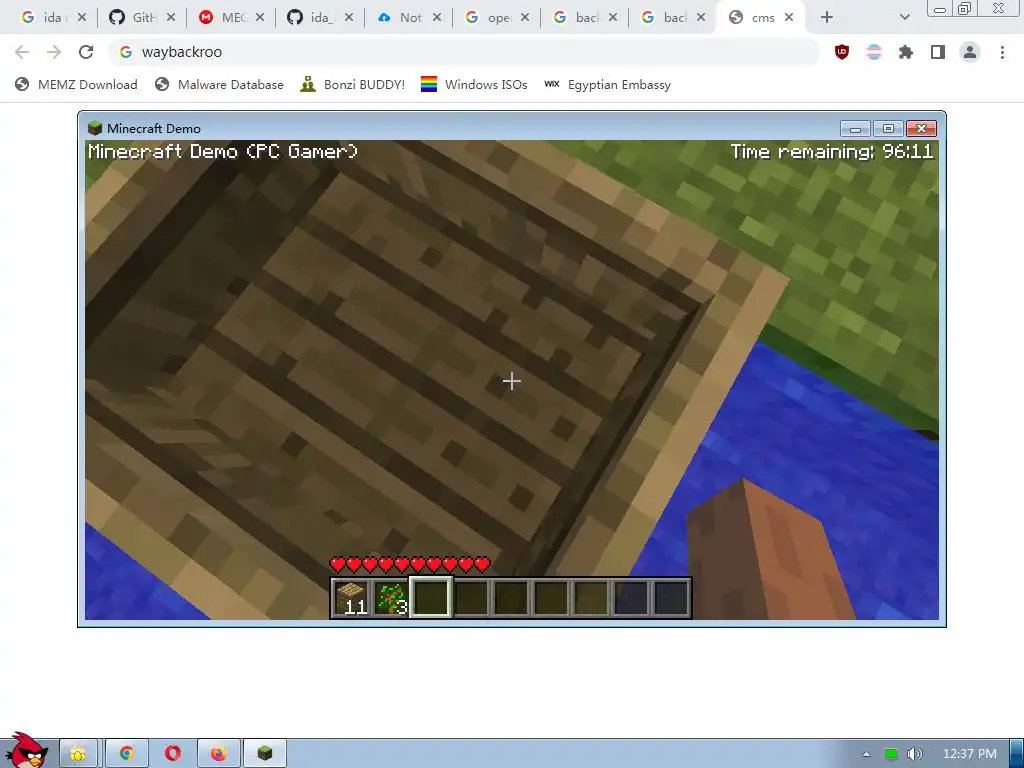The height and width of the screenshot is (768, 1024).
Task: Open the Opera taskbar icon
Action: (x=172, y=754)
